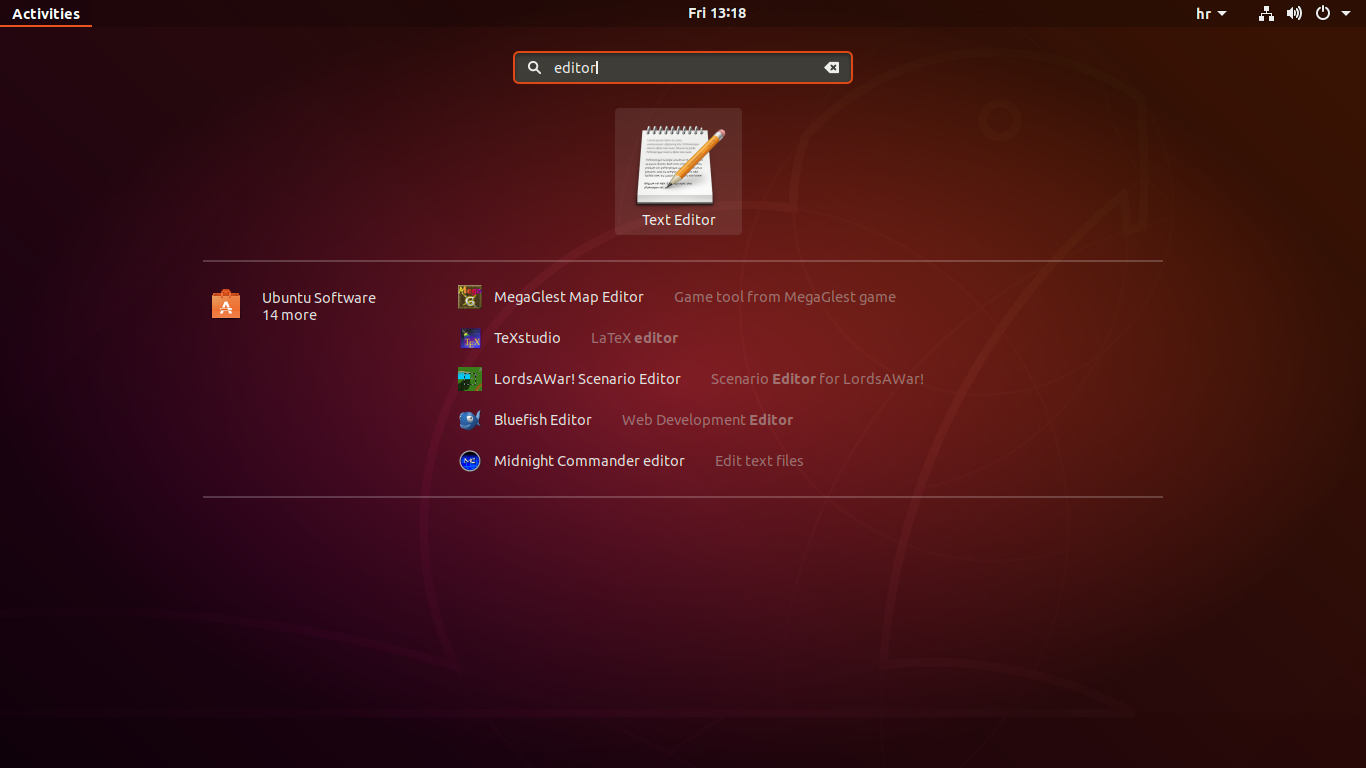Select the MegaGlest Map Editor icon
1366x768 pixels.
click(x=470, y=297)
